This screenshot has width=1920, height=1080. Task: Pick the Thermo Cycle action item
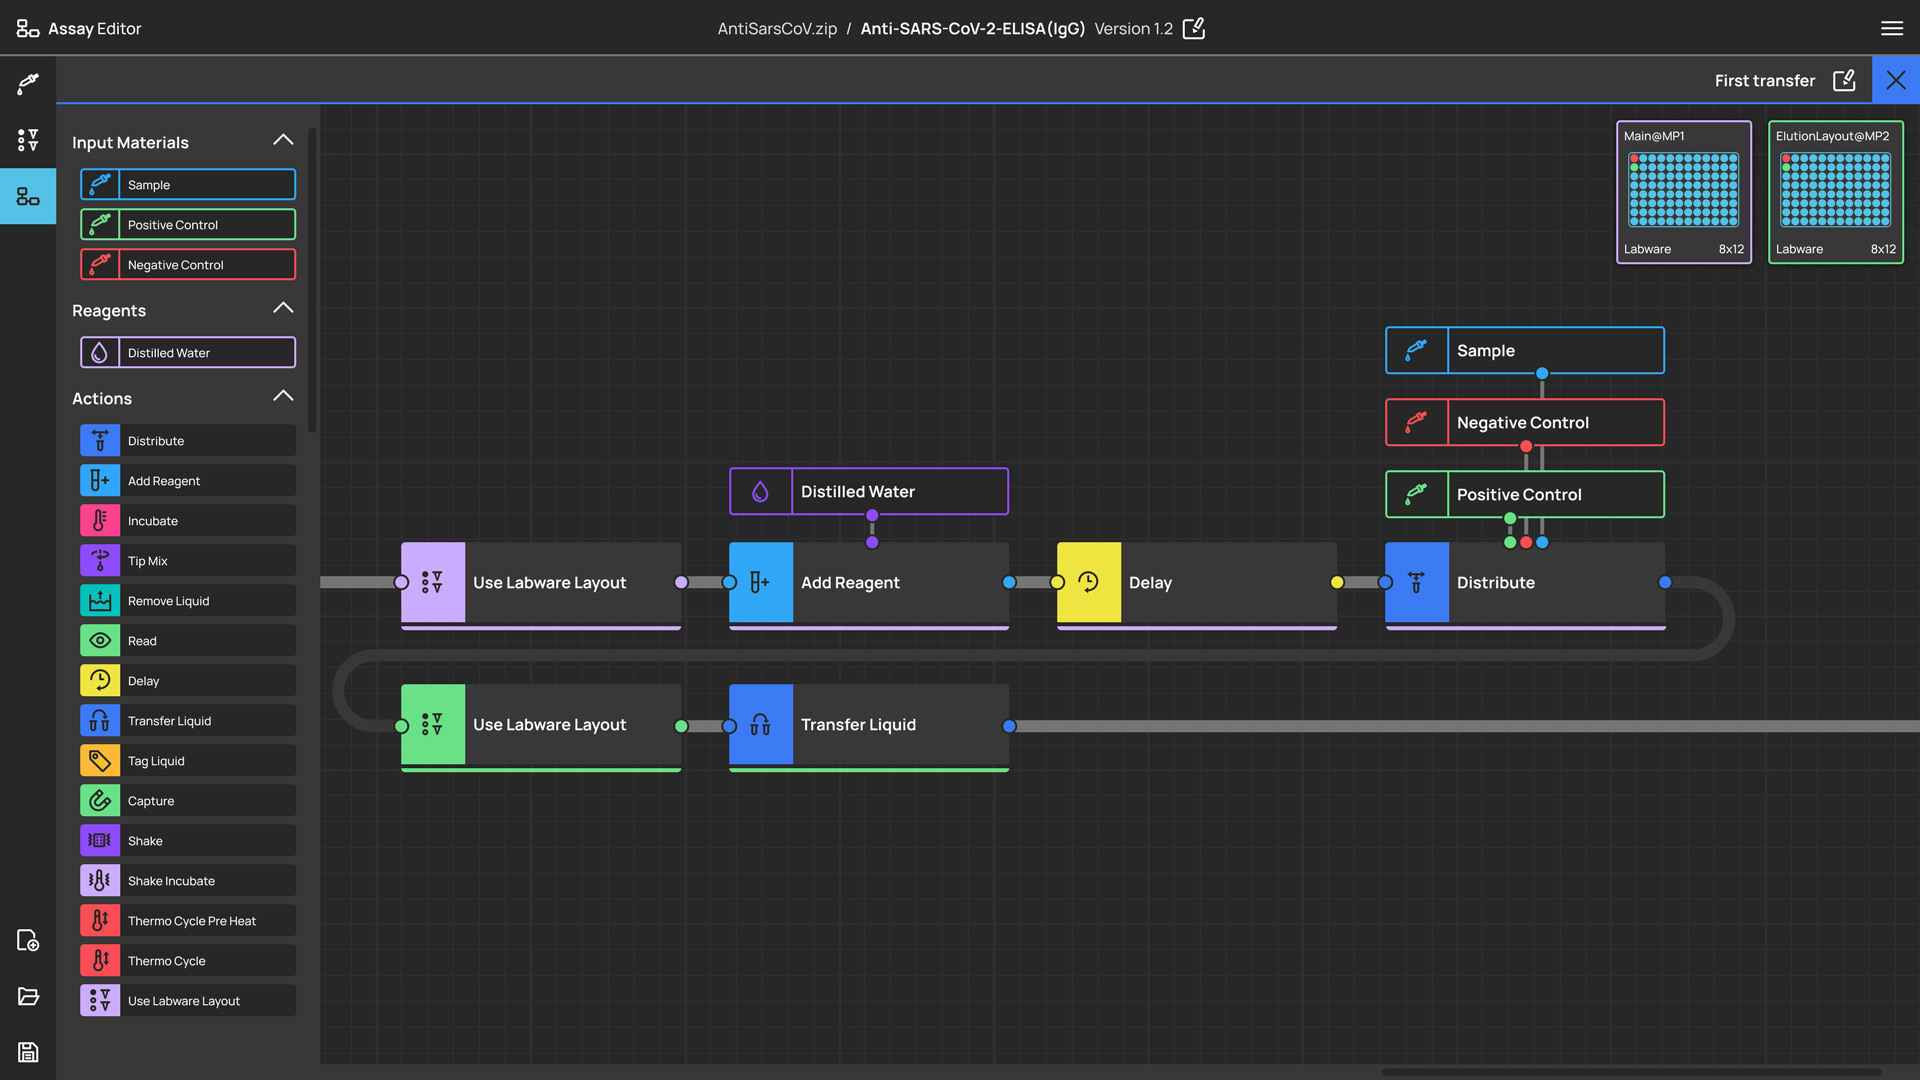pos(188,961)
